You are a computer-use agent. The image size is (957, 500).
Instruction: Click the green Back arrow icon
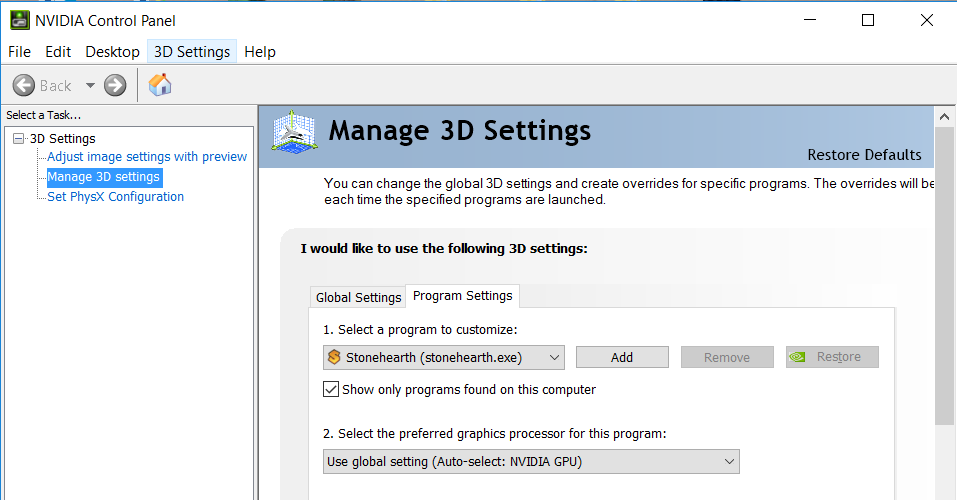click(24, 85)
